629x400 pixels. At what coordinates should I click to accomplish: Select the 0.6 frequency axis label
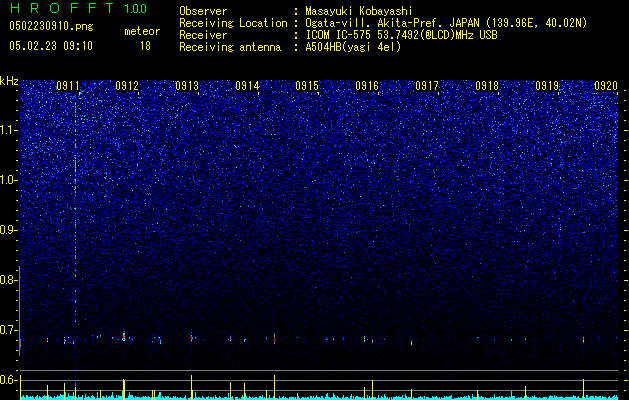(x=9, y=380)
